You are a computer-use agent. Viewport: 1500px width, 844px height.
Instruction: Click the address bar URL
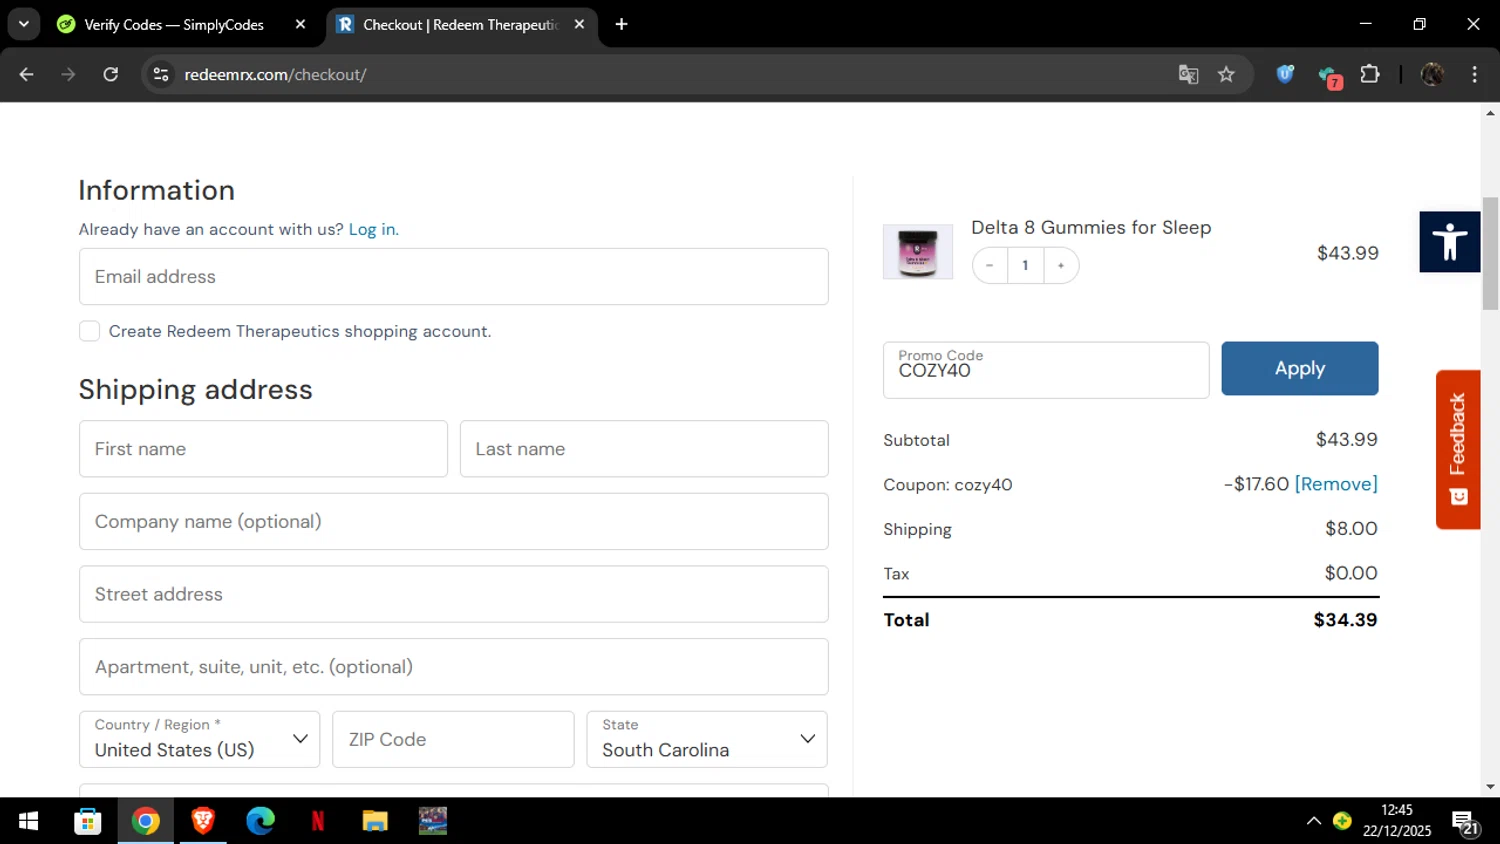point(275,75)
